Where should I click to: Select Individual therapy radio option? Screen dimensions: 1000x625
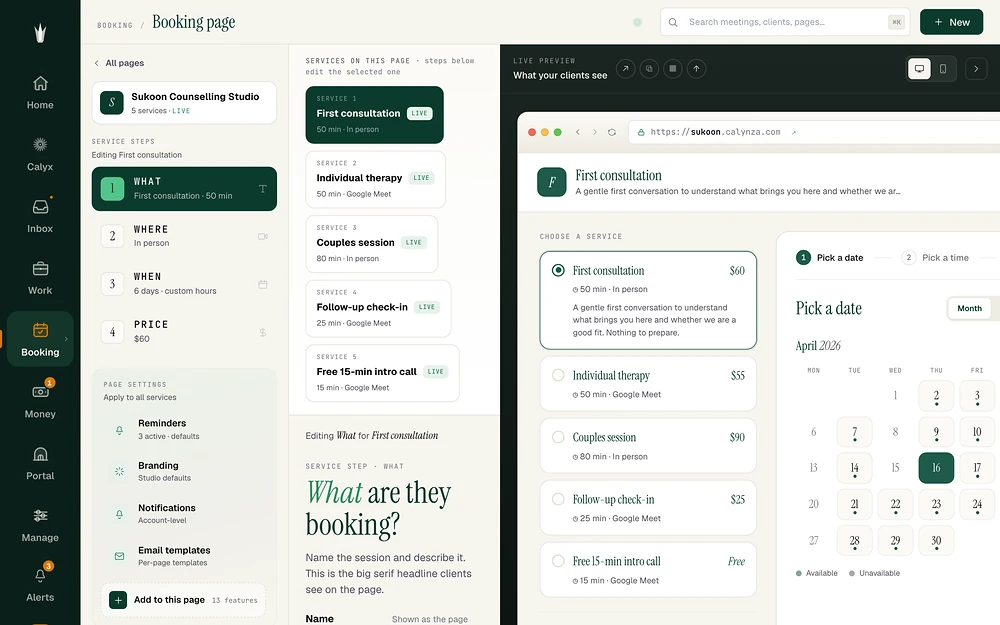[x=558, y=375]
